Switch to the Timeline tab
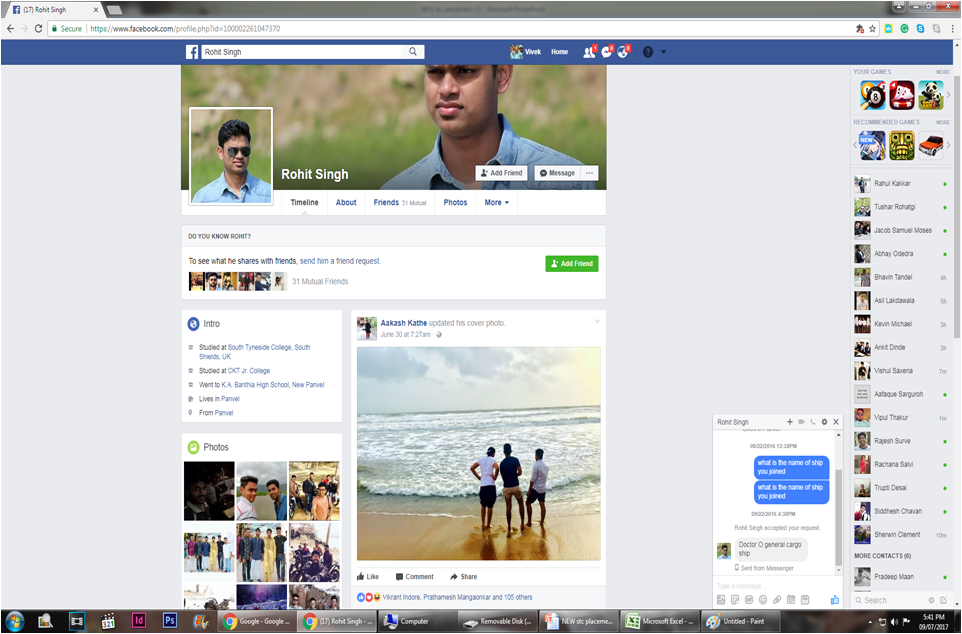Image resolution: width=962 pixels, height=634 pixels. (x=304, y=203)
